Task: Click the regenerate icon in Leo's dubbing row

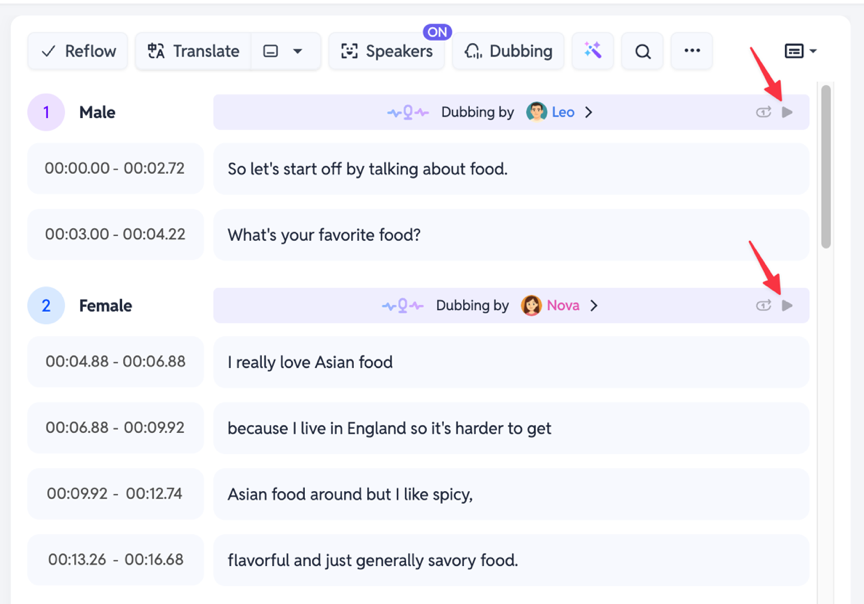Action: 763,112
